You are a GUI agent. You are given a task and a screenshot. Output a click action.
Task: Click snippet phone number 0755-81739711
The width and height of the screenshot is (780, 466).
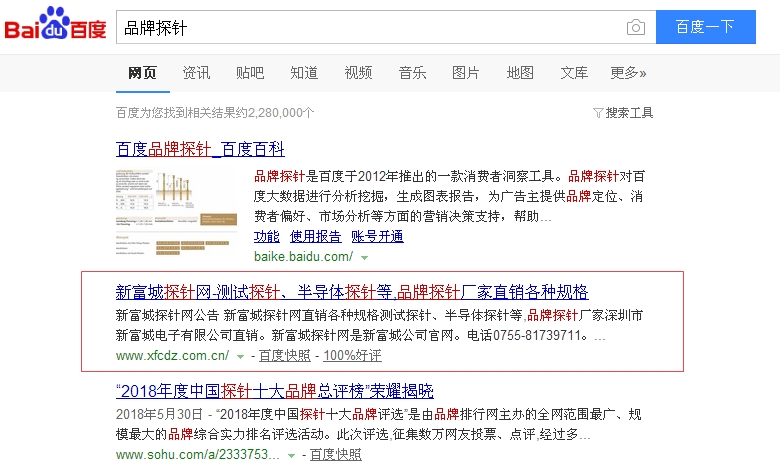(537, 335)
